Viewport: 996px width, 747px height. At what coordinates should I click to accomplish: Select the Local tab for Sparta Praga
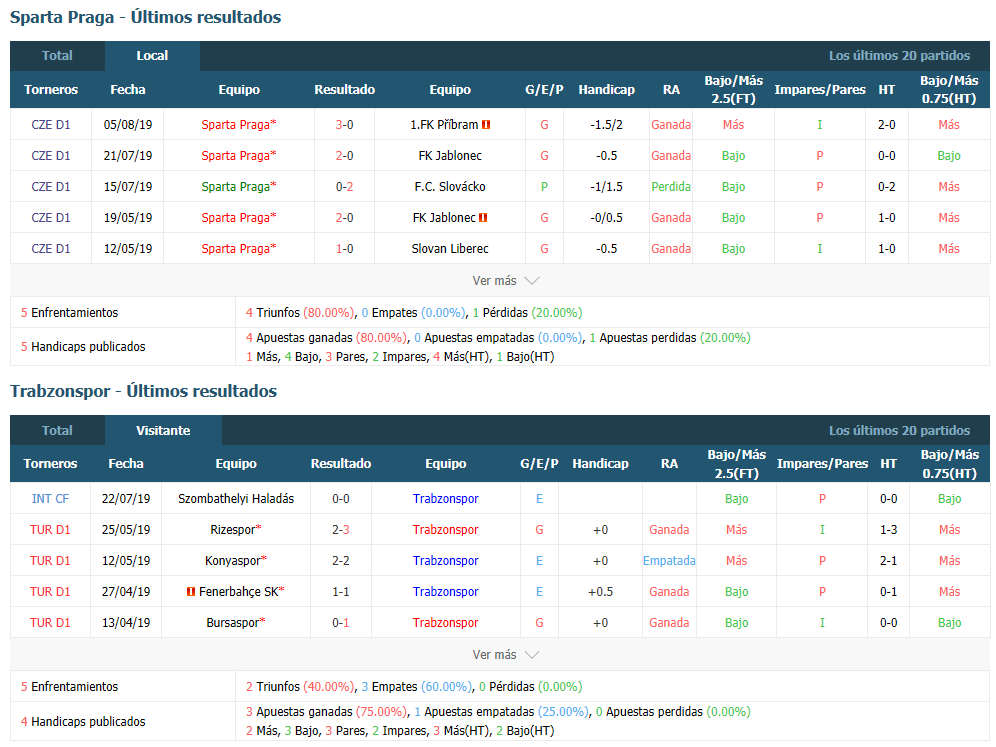click(152, 55)
